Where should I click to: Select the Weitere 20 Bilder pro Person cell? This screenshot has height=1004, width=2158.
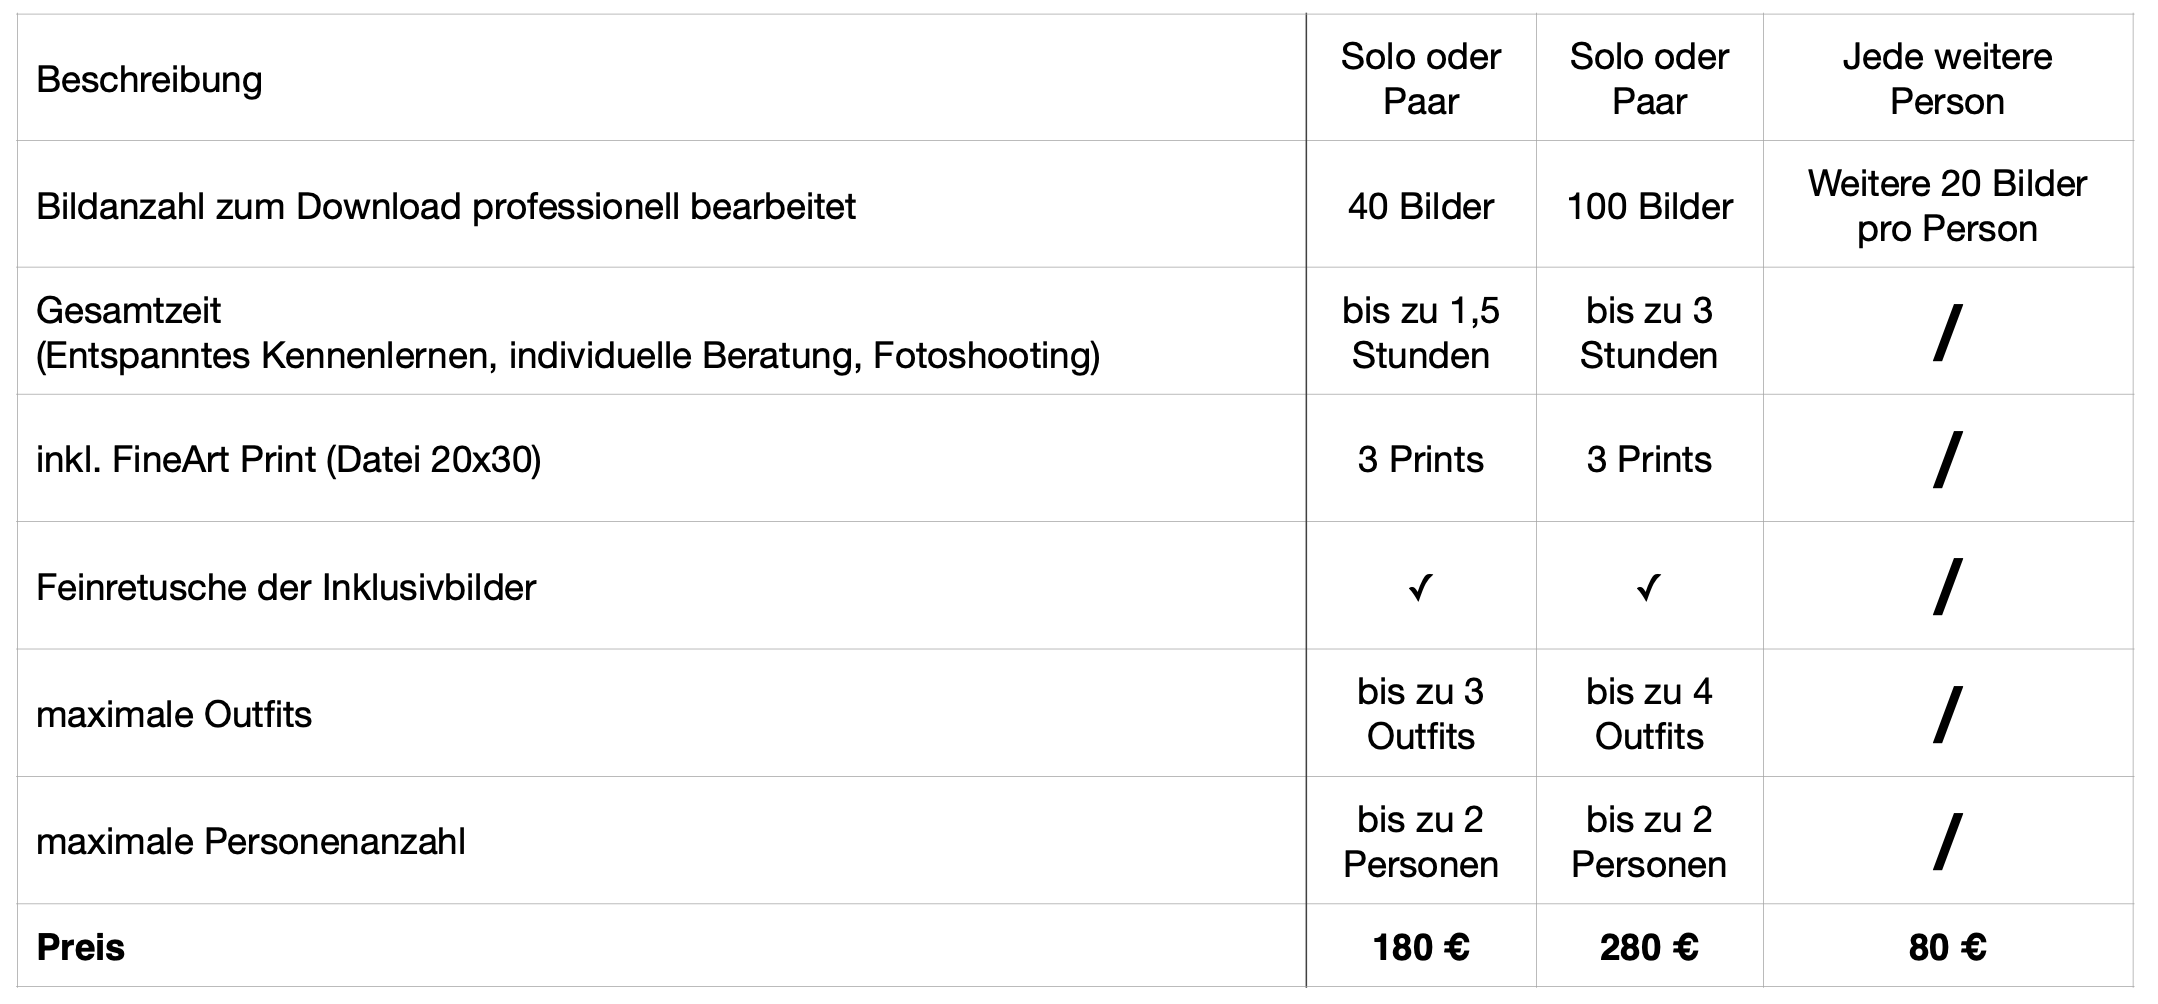pos(1947,206)
